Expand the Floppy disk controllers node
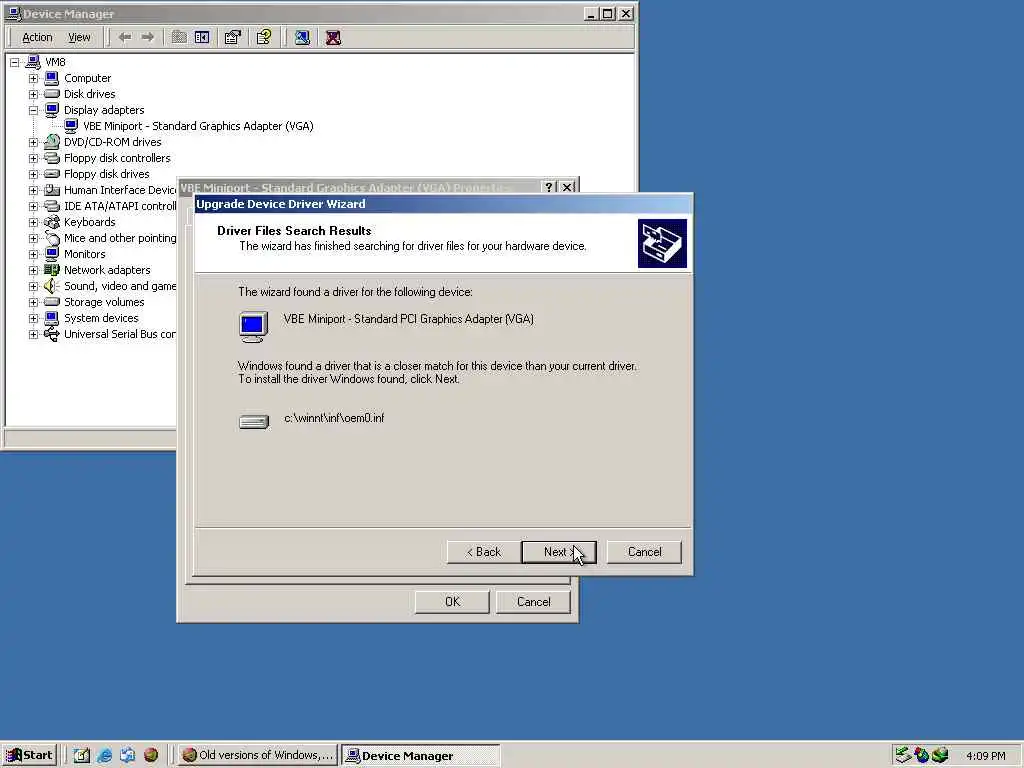 pyautogui.click(x=33, y=159)
